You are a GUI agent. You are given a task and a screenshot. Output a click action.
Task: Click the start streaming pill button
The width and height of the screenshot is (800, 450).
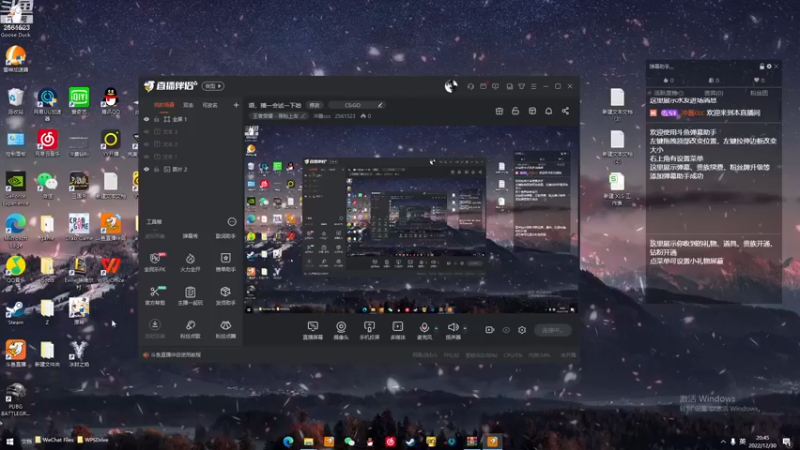click(553, 330)
